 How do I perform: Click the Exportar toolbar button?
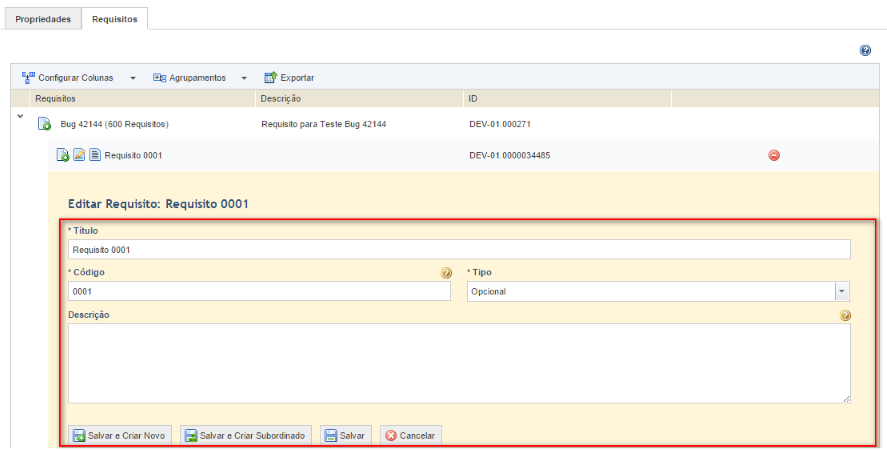pos(289,78)
